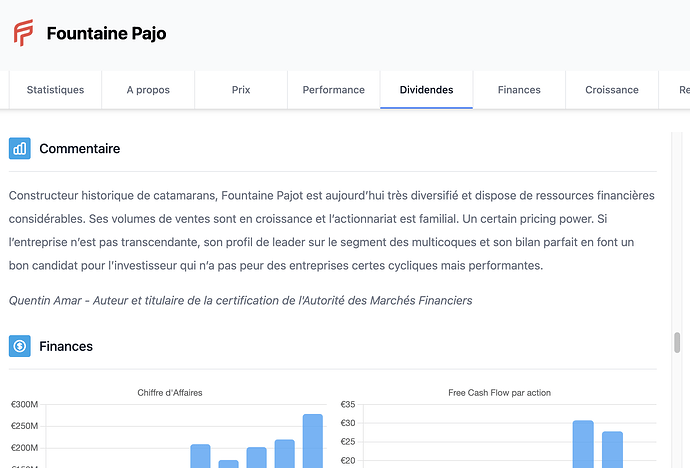
Task: Click the Commentaire section heading
Action: [80, 149]
